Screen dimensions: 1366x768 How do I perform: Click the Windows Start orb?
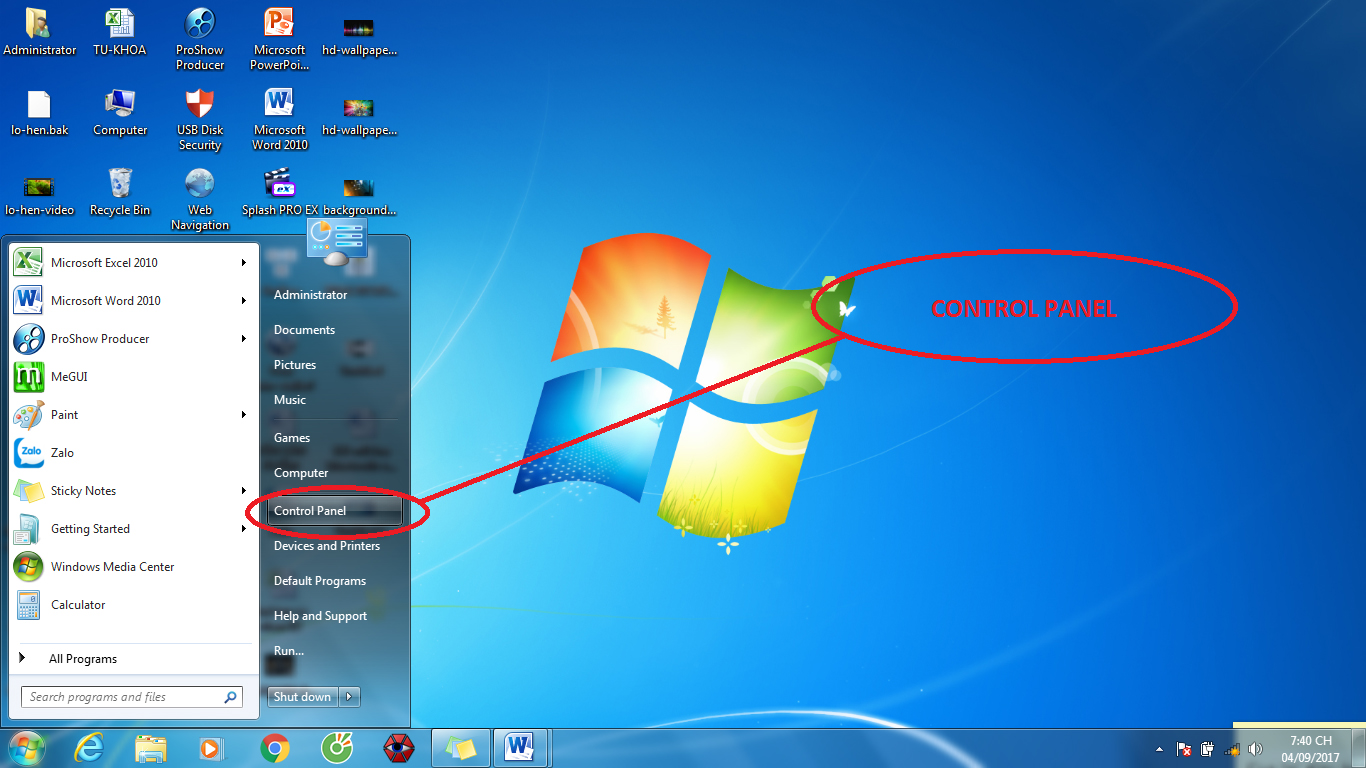tap(27, 748)
